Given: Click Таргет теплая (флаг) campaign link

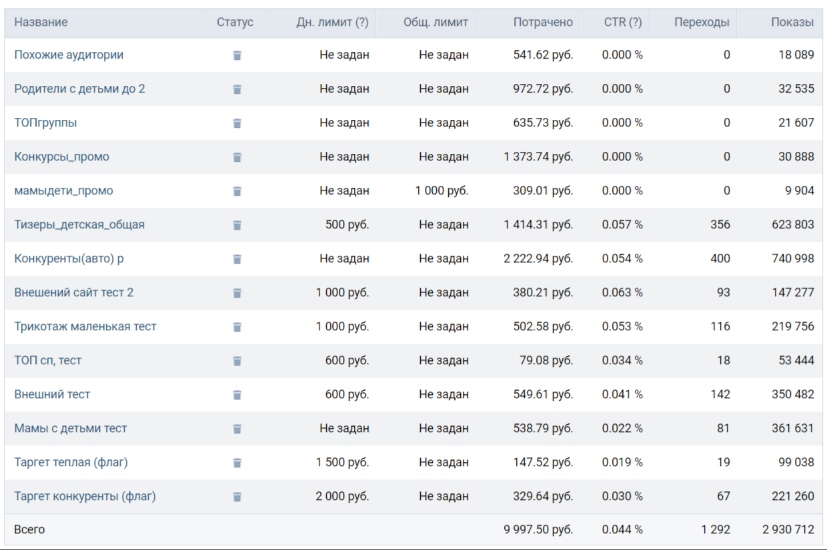Looking at the screenshot, I should point(71,462).
